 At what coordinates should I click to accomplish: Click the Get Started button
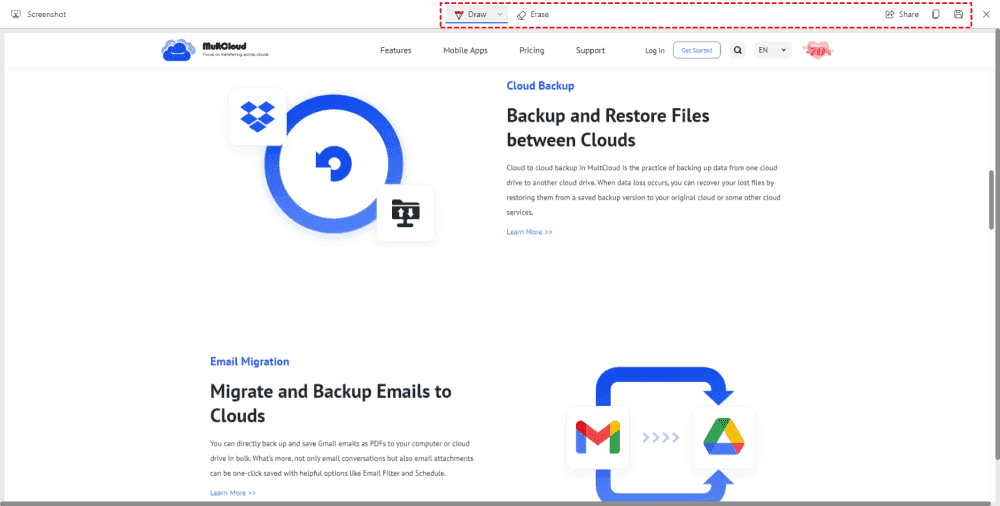[x=696, y=50]
